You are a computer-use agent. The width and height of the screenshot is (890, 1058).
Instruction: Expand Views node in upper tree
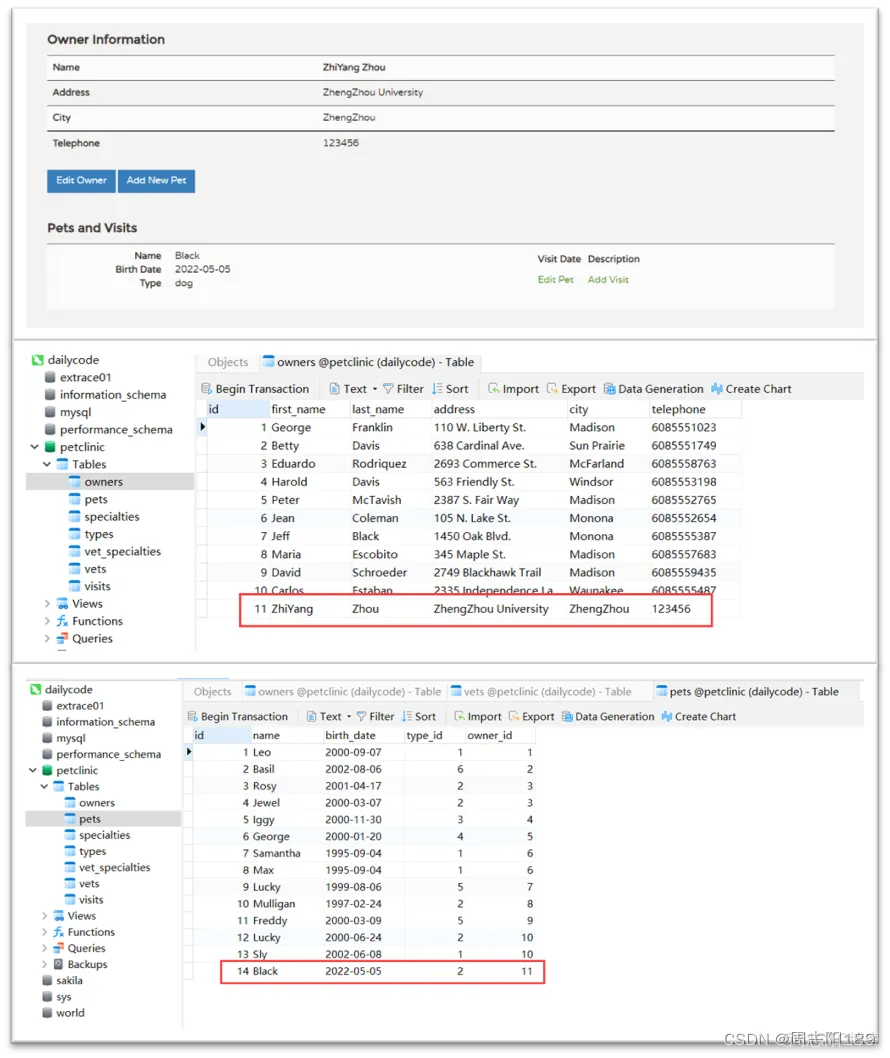47,603
